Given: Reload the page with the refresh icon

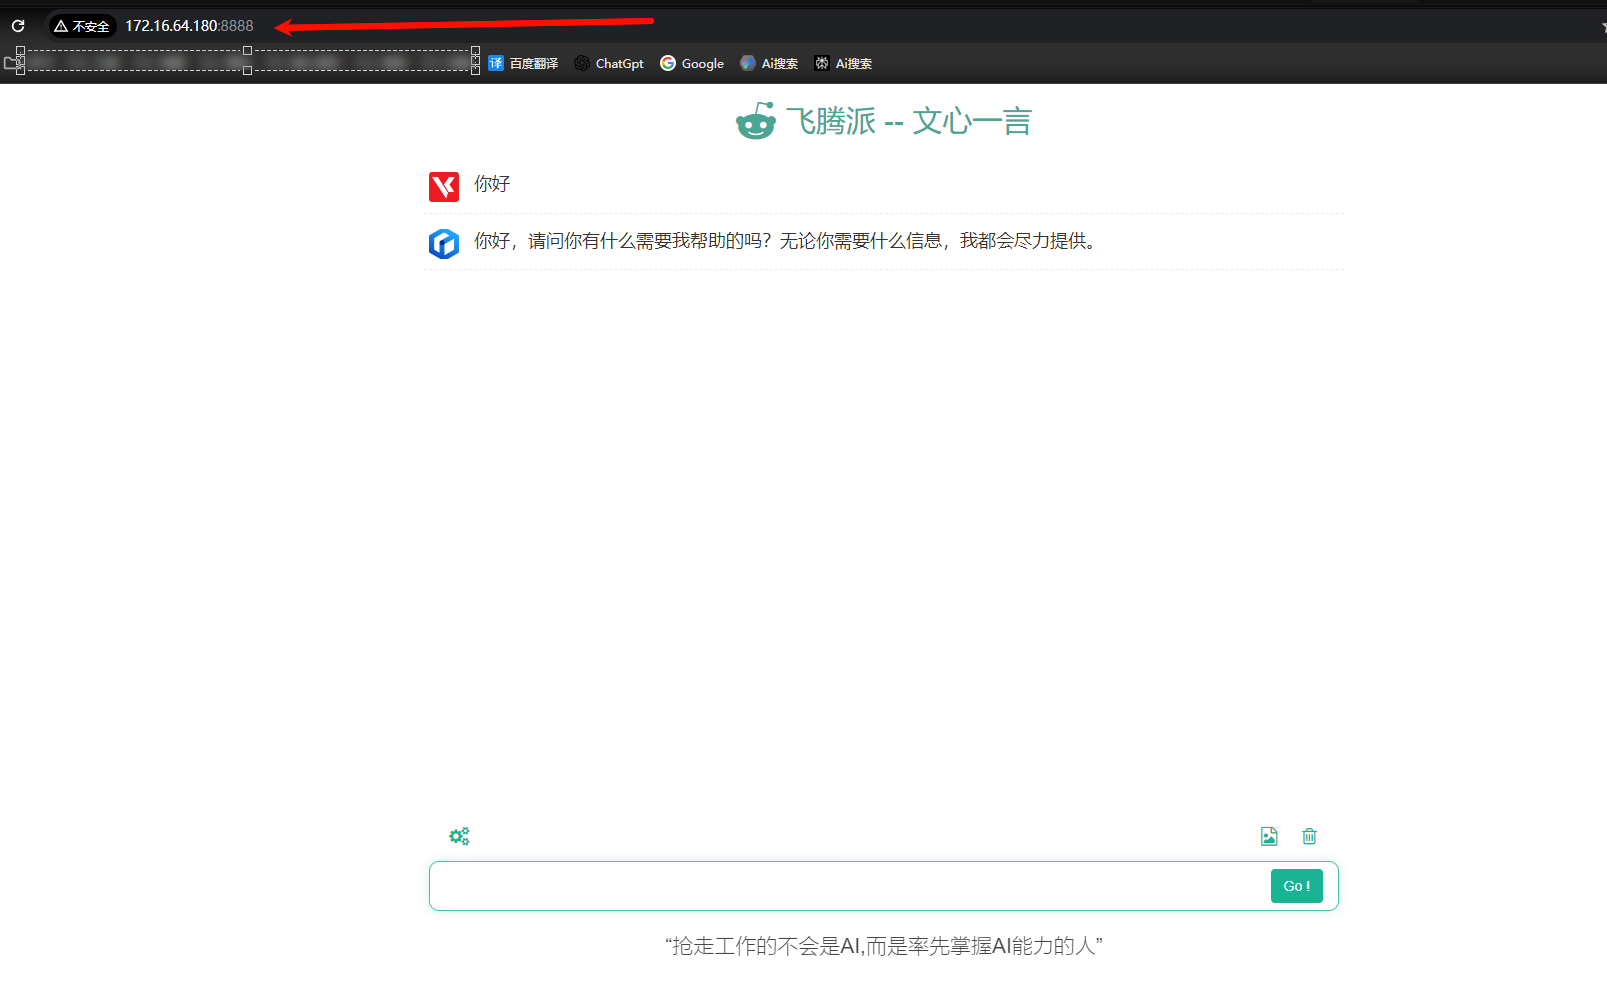Looking at the screenshot, I should 18,26.
